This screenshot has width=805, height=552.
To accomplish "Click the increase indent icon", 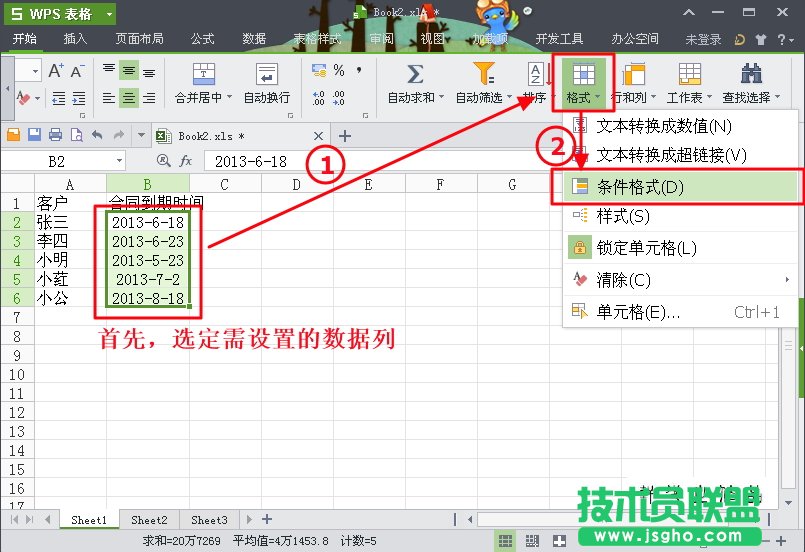I will pyautogui.click(x=79, y=98).
